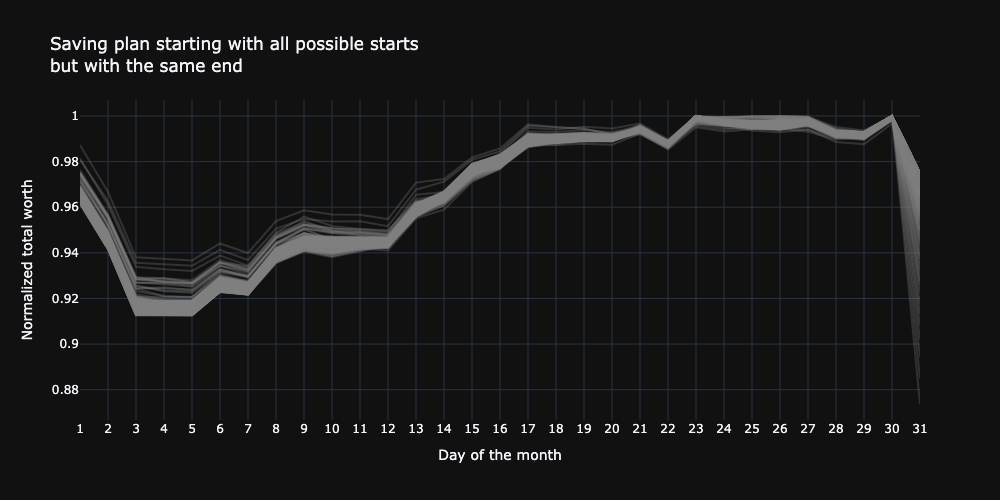Click the line band at day 3
This screenshot has width=1000, height=500.
136,300
